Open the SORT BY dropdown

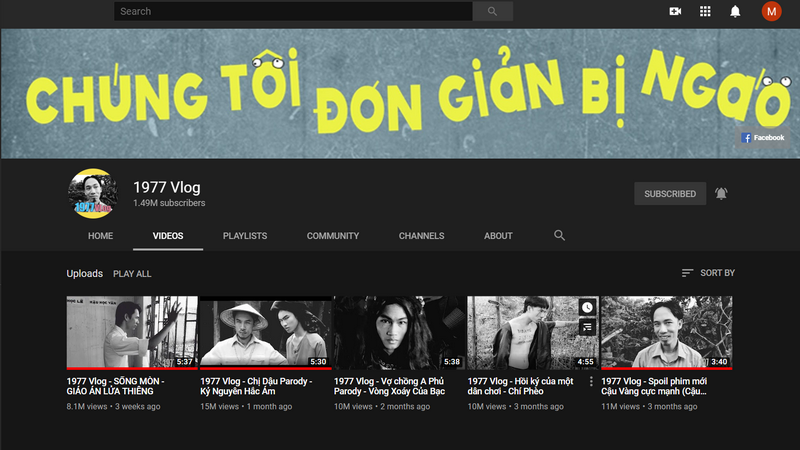[x=708, y=273]
